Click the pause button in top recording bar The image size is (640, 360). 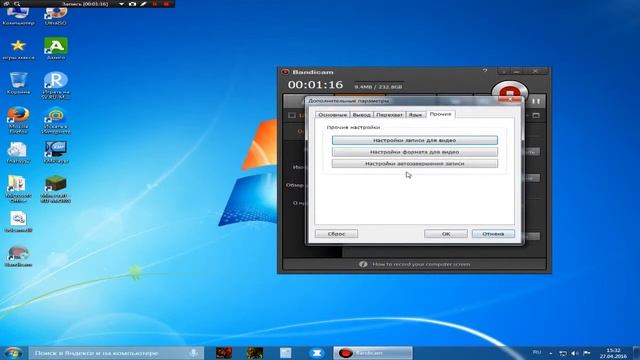(x=155, y=4)
